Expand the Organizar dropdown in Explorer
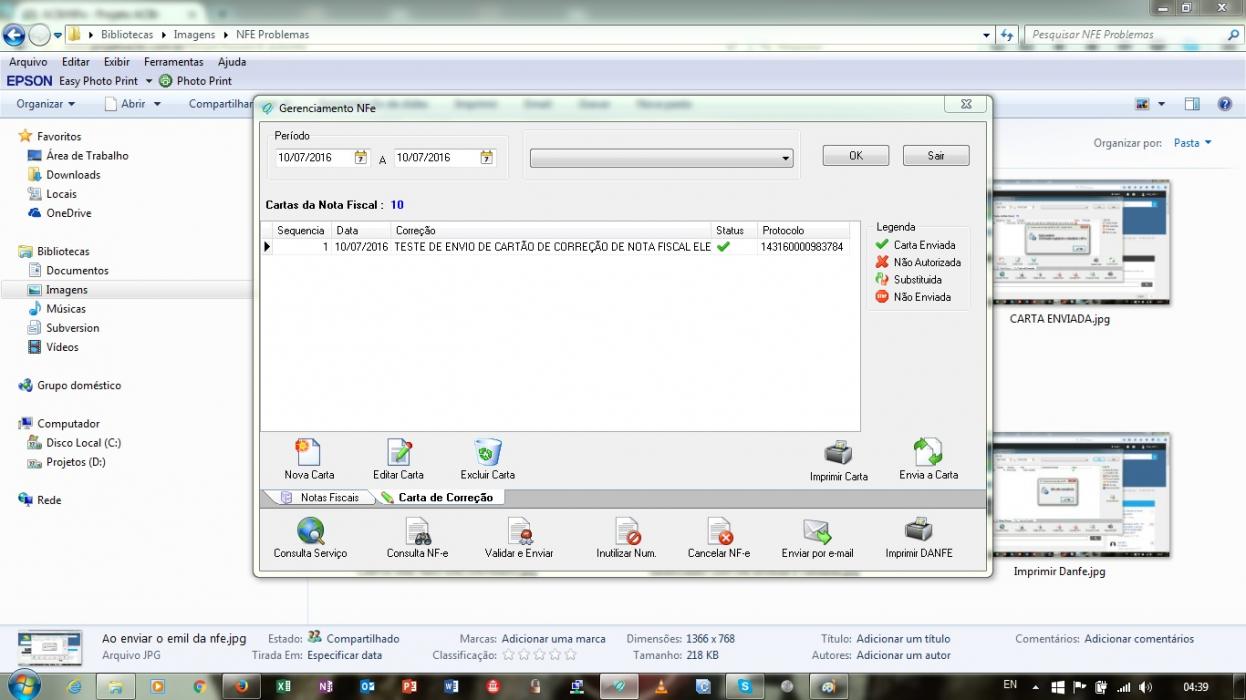This screenshot has height=700, width=1246. (45, 104)
